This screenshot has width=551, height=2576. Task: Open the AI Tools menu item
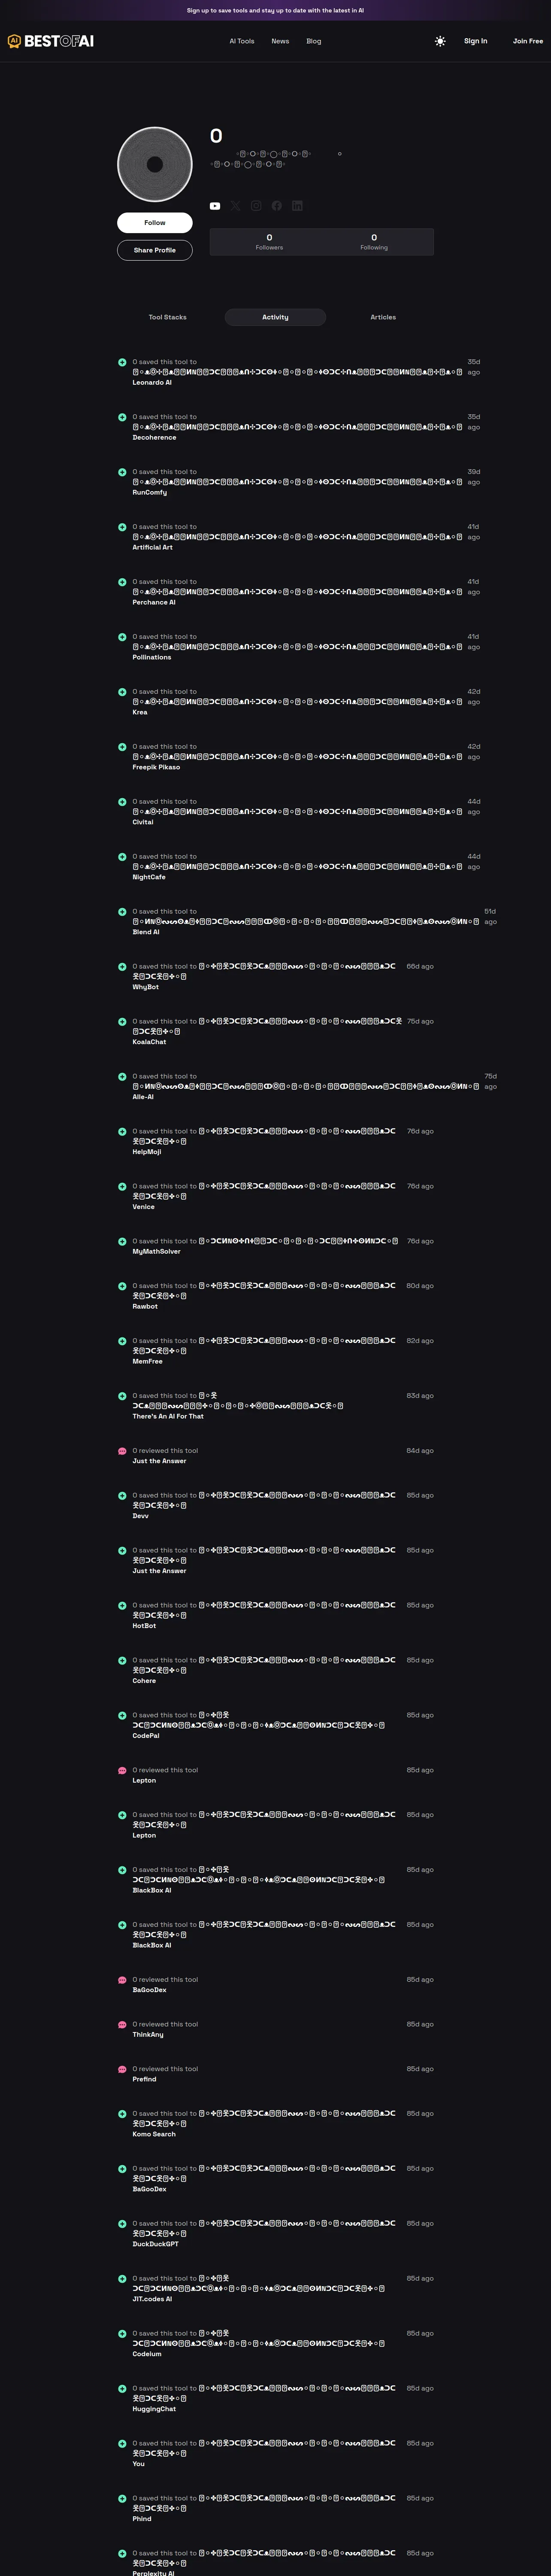[x=242, y=41]
